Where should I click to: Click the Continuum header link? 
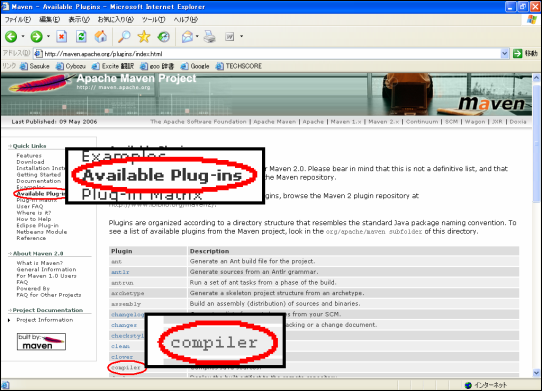pos(422,122)
